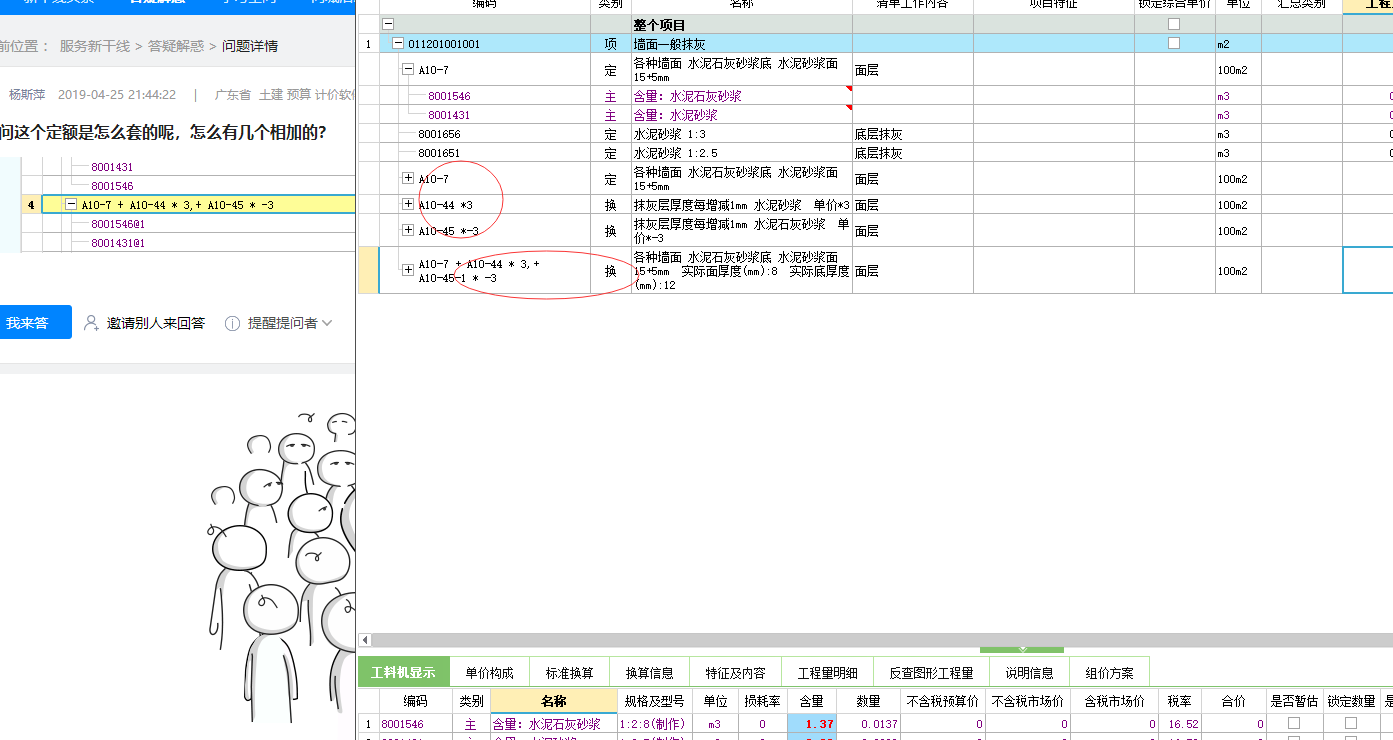Click the 含量 column header in the bottom table
Screen dimensions: 1393x740
[x=812, y=701]
